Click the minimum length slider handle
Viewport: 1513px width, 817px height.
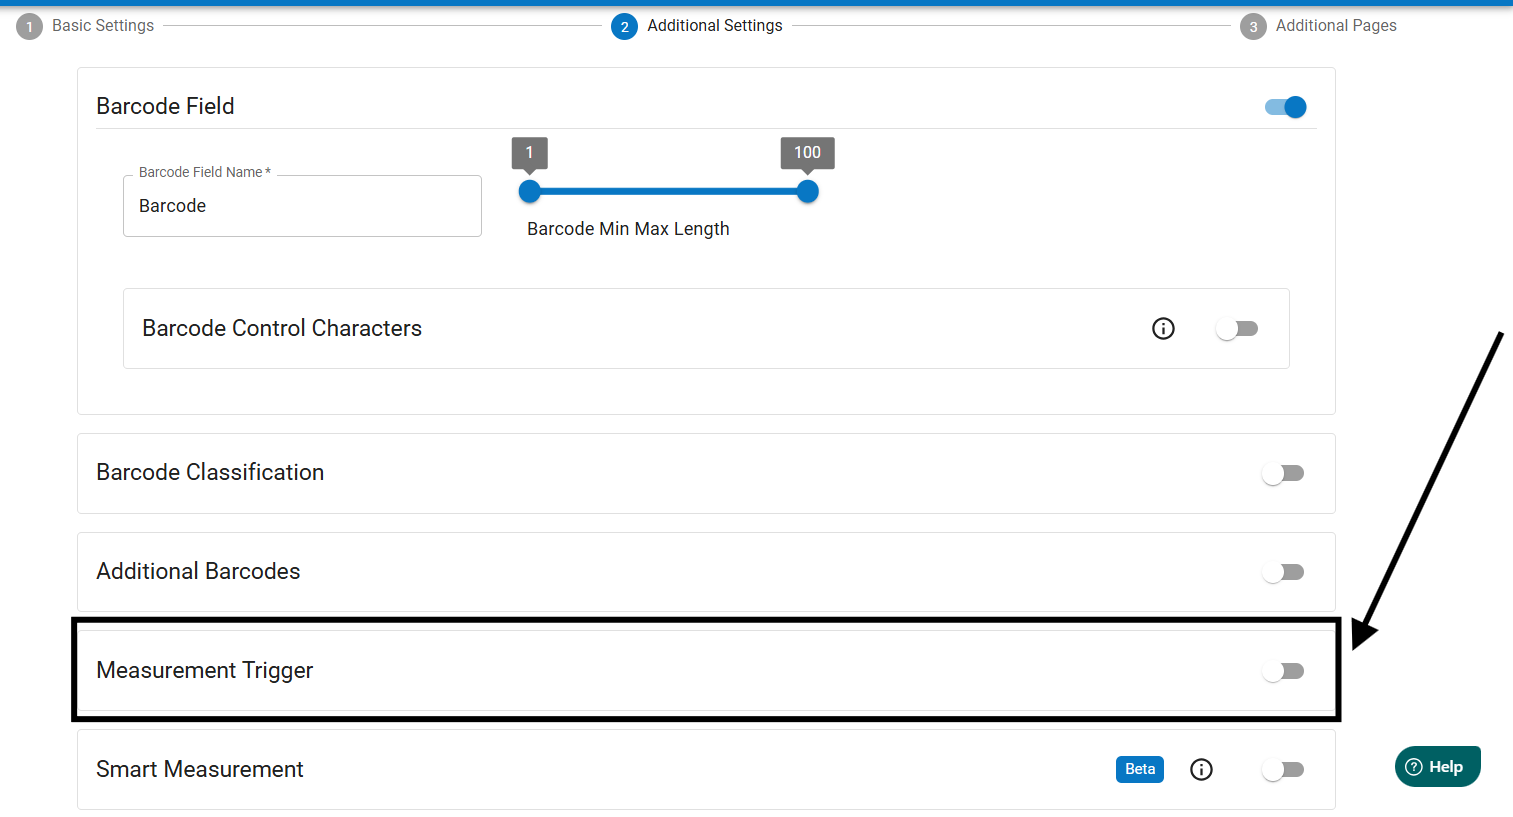(530, 191)
